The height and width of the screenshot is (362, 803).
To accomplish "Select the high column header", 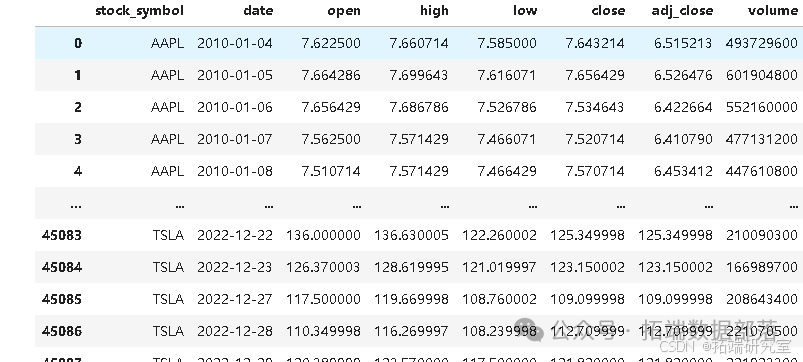I will pos(434,11).
